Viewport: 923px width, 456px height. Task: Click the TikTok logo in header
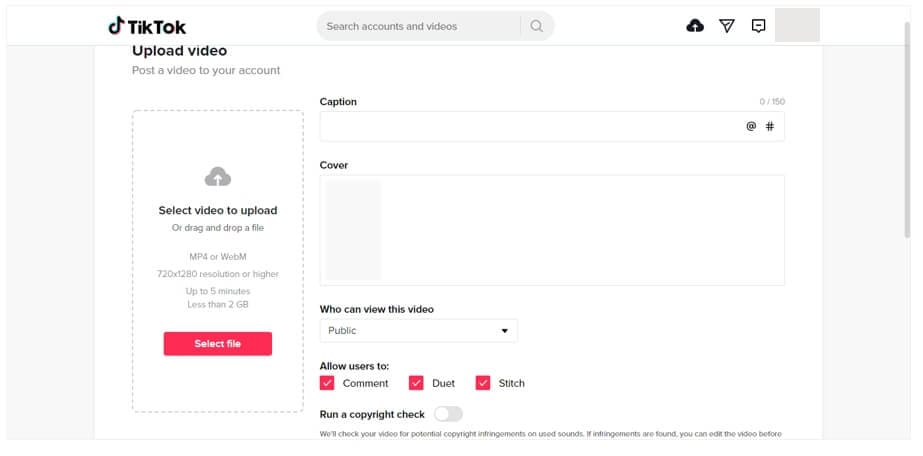click(x=147, y=26)
